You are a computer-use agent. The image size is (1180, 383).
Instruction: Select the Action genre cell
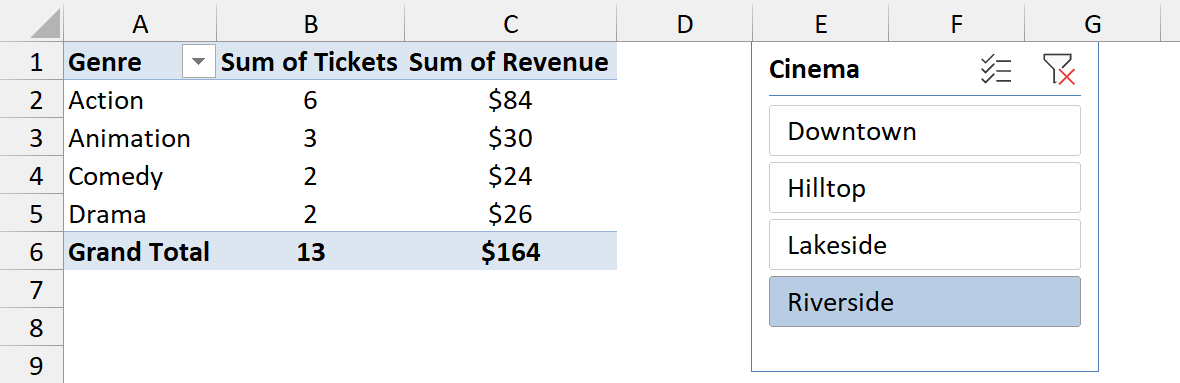tap(140, 100)
